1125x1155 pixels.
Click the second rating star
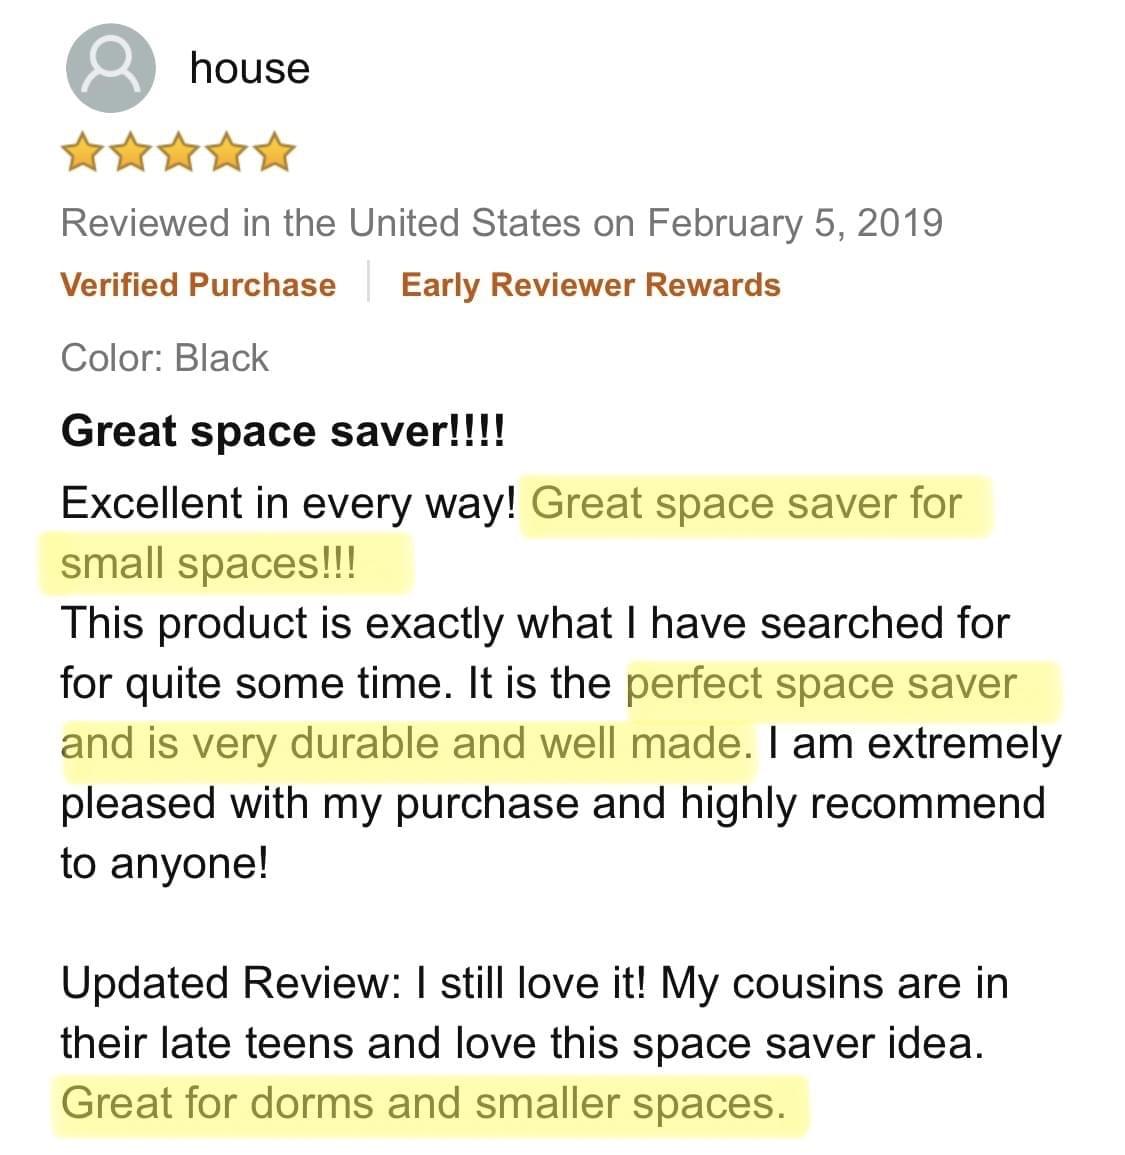pos(129,154)
